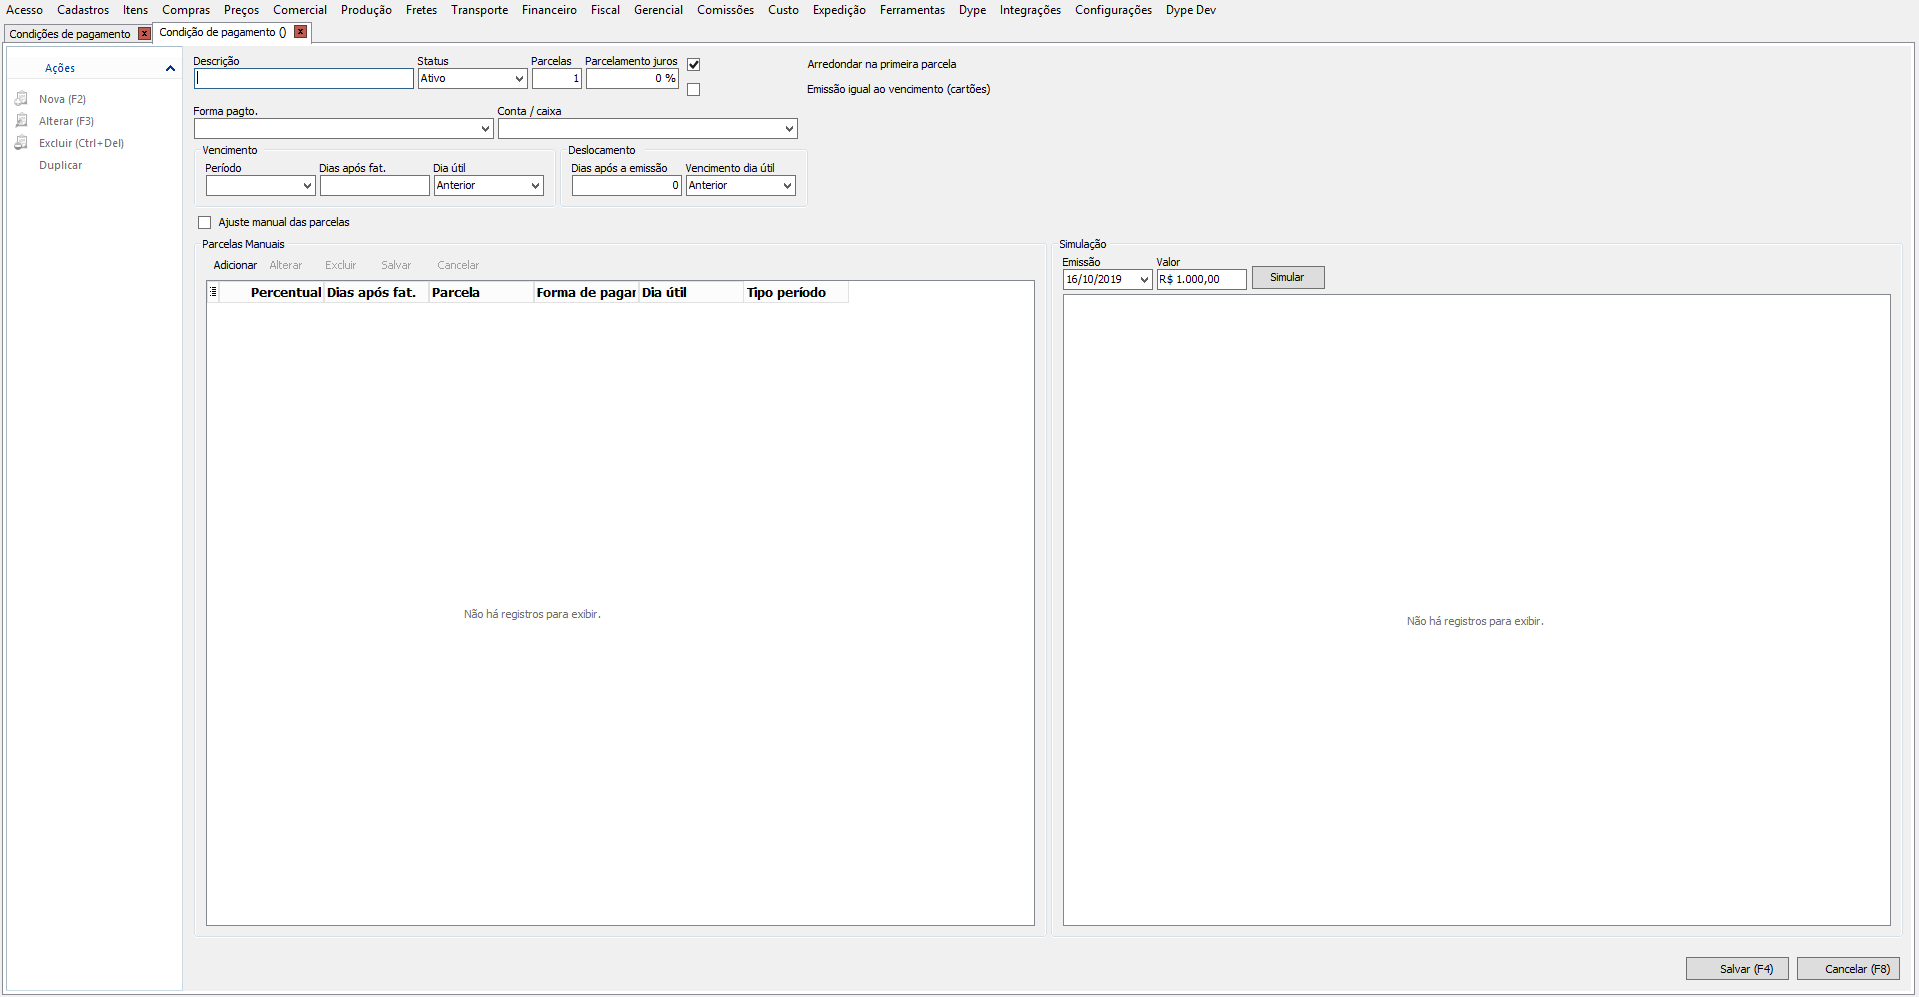Click Adicionar in Parcelas Manuais
Image resolution: width=1919 pixels, height=997 pixels.
(235, 265)
